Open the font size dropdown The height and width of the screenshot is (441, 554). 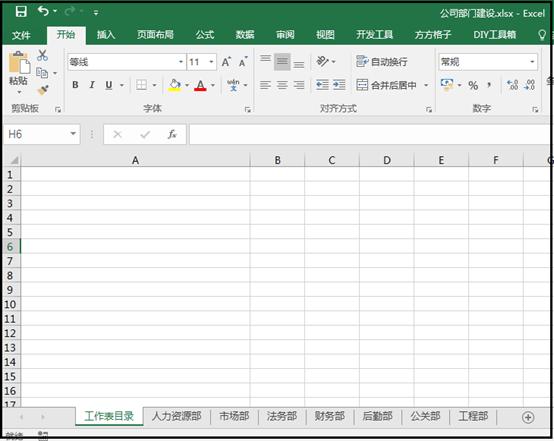coord(211,62)
